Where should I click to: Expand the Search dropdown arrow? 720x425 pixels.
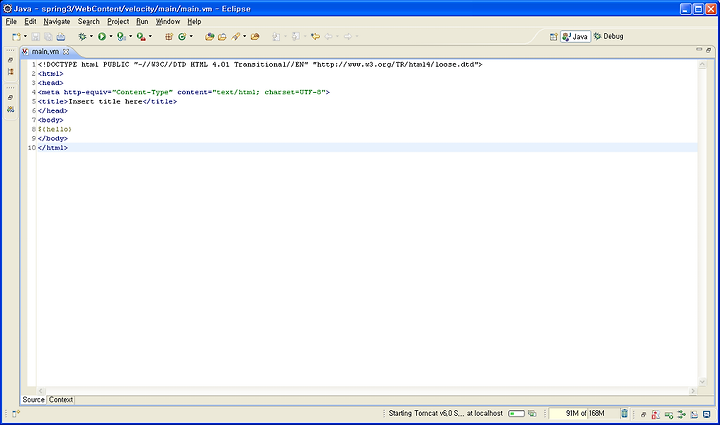[244, 37]
